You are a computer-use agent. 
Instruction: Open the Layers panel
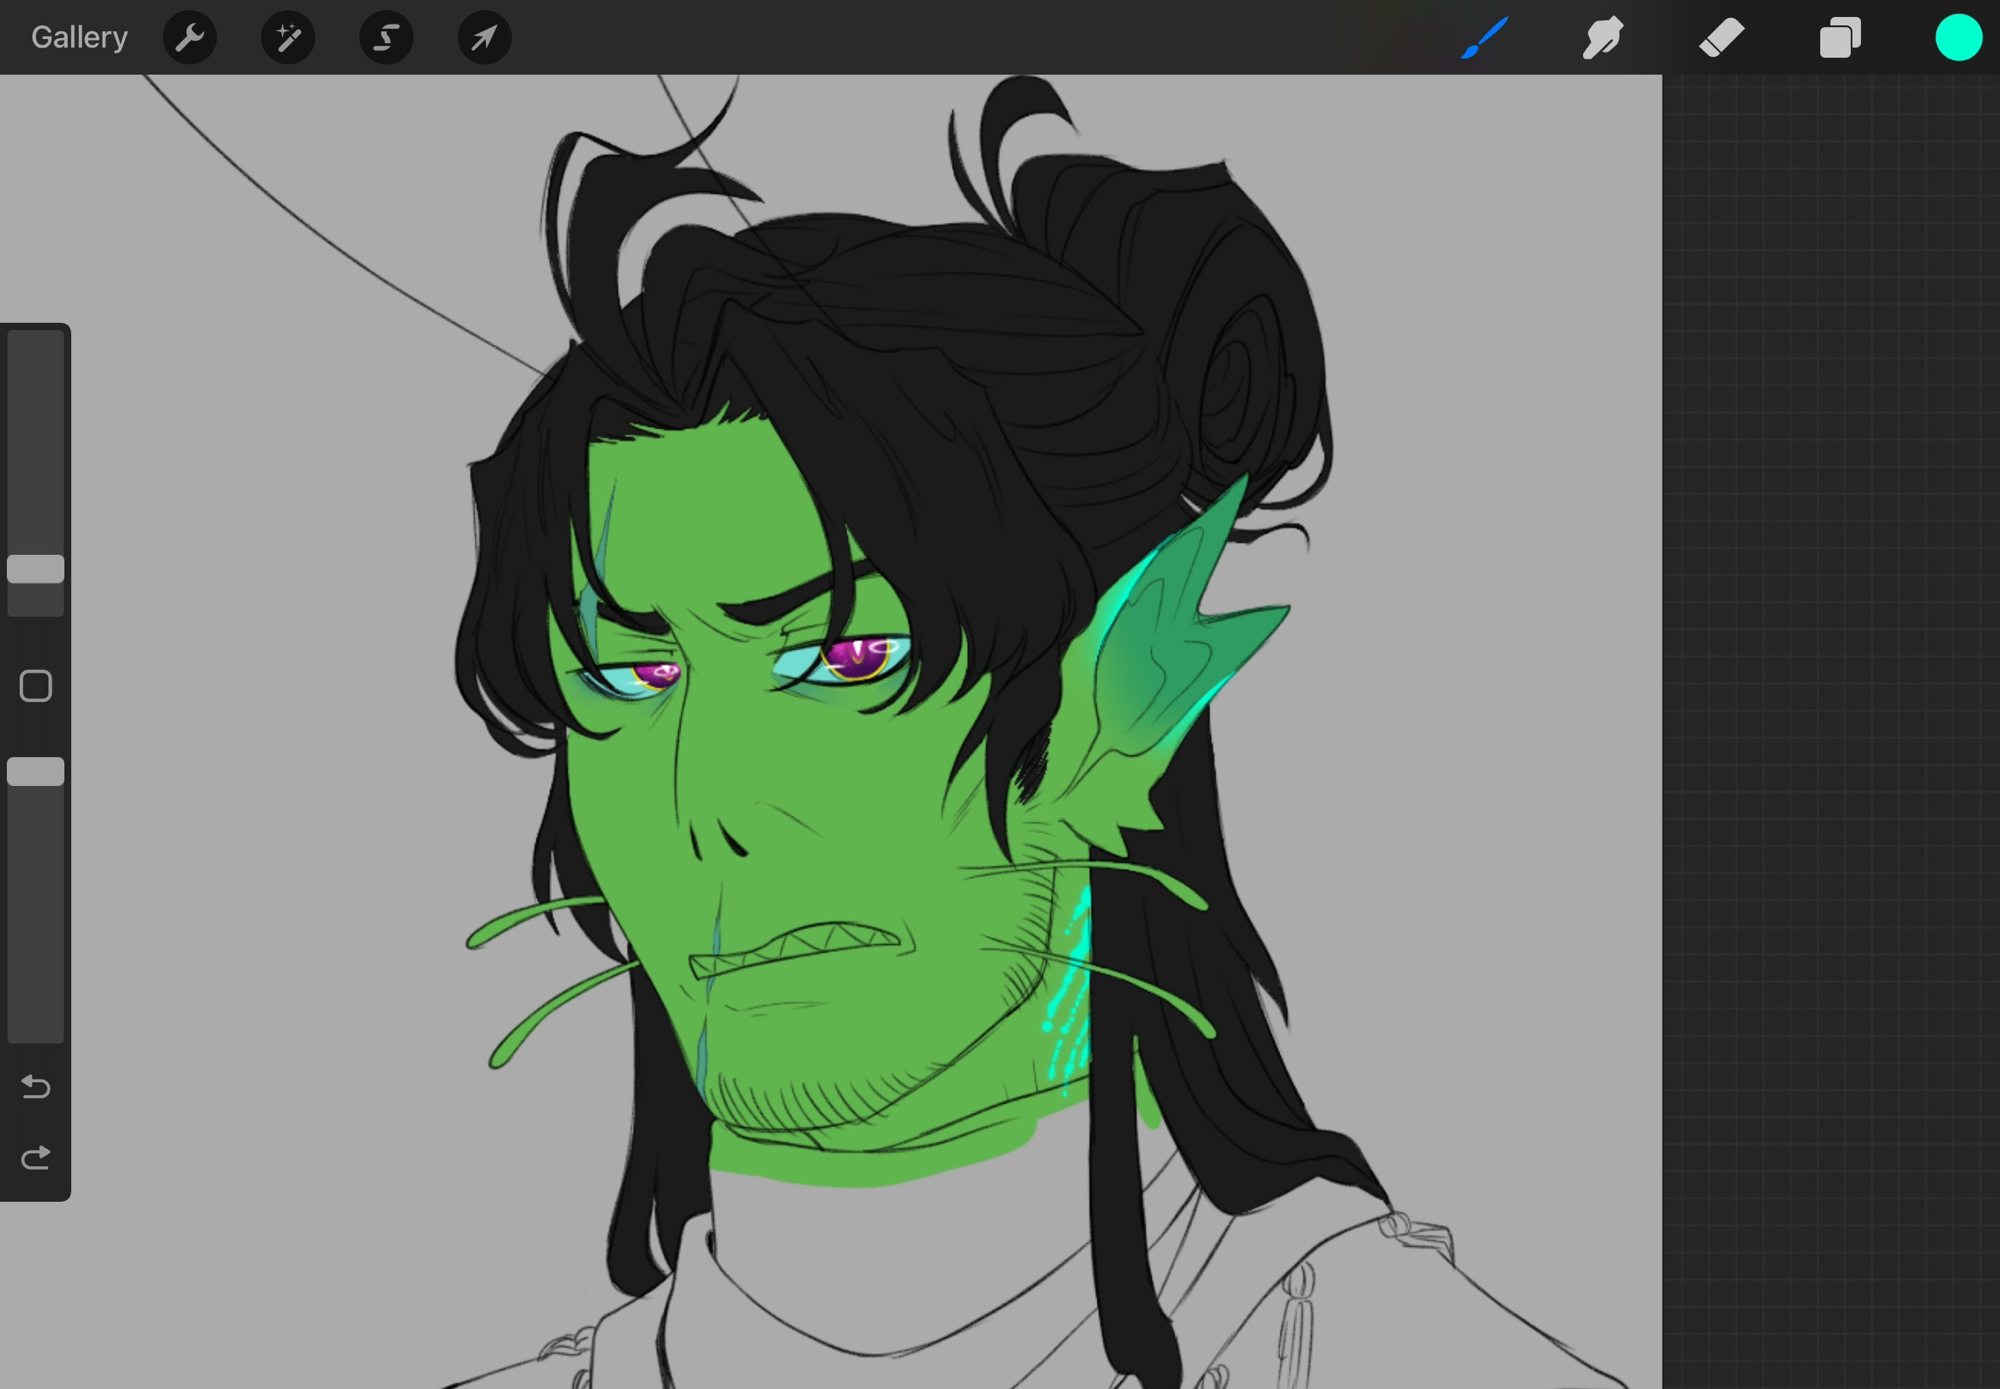tap(1839, 38)
